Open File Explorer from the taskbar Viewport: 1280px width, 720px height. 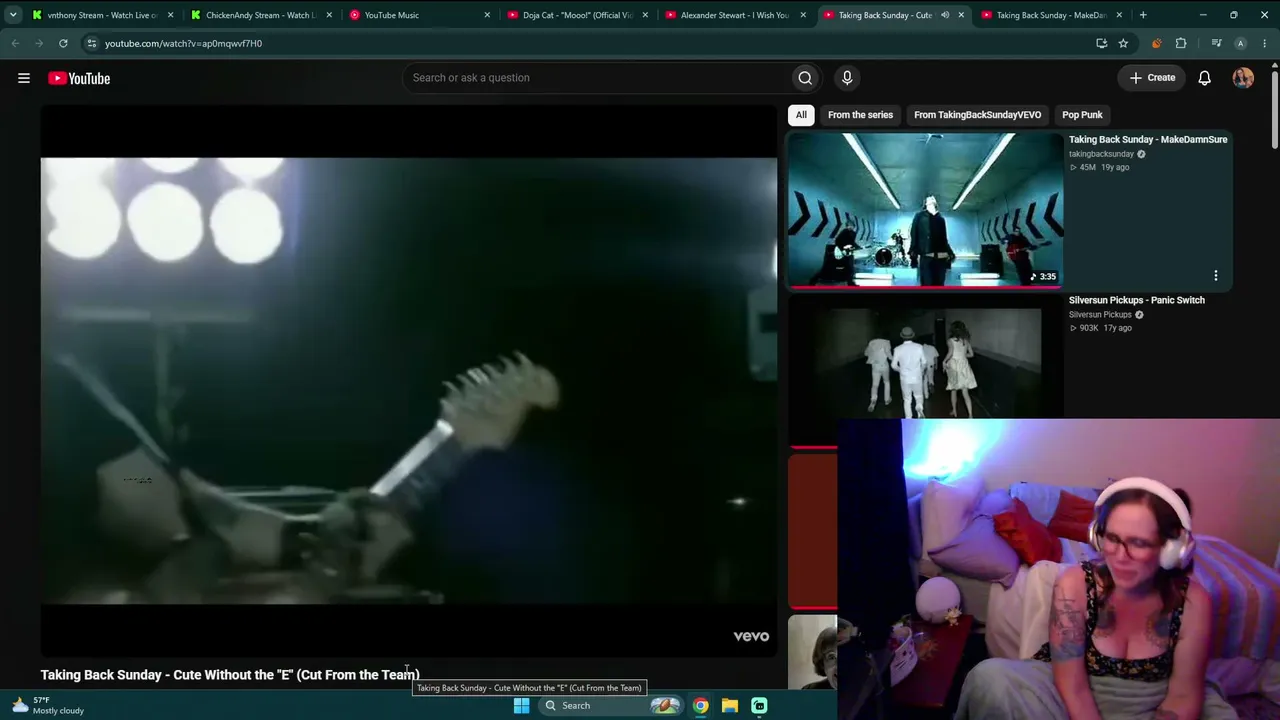coord(730,705)
